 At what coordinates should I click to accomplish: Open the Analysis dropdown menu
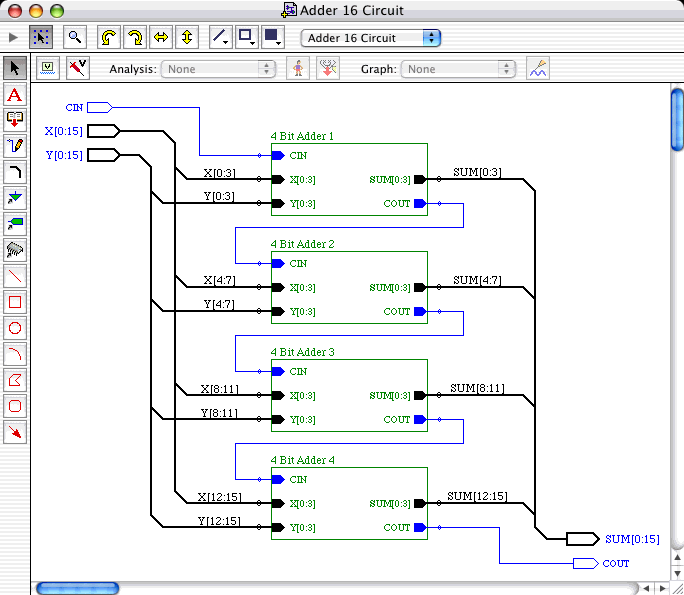pos(219,69)
